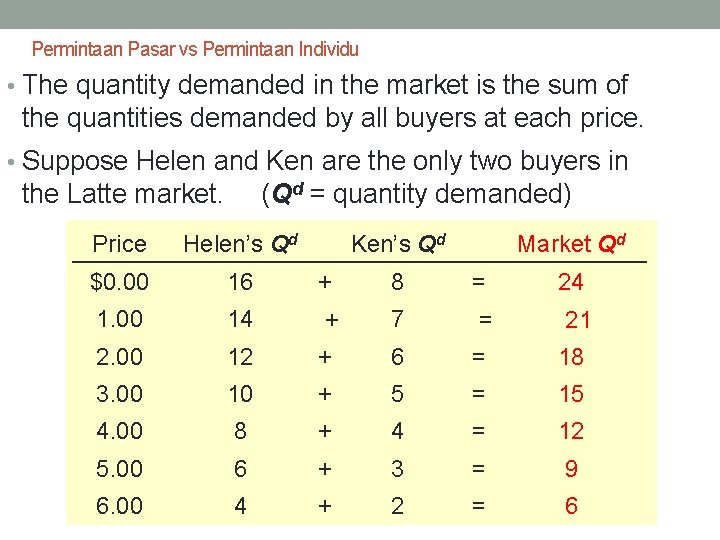Select the $0.00 price cell
The image size is (720, 540).
119,282
